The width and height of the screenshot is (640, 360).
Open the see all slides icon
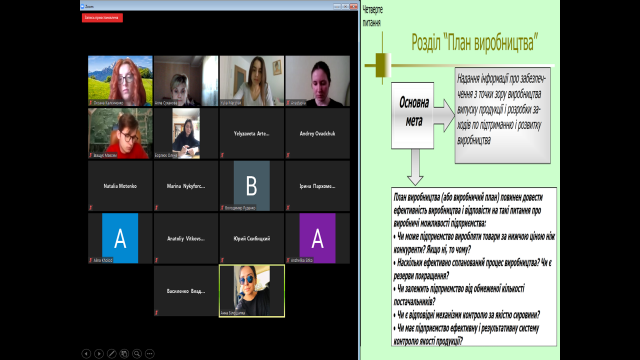(x=124, y=353)
